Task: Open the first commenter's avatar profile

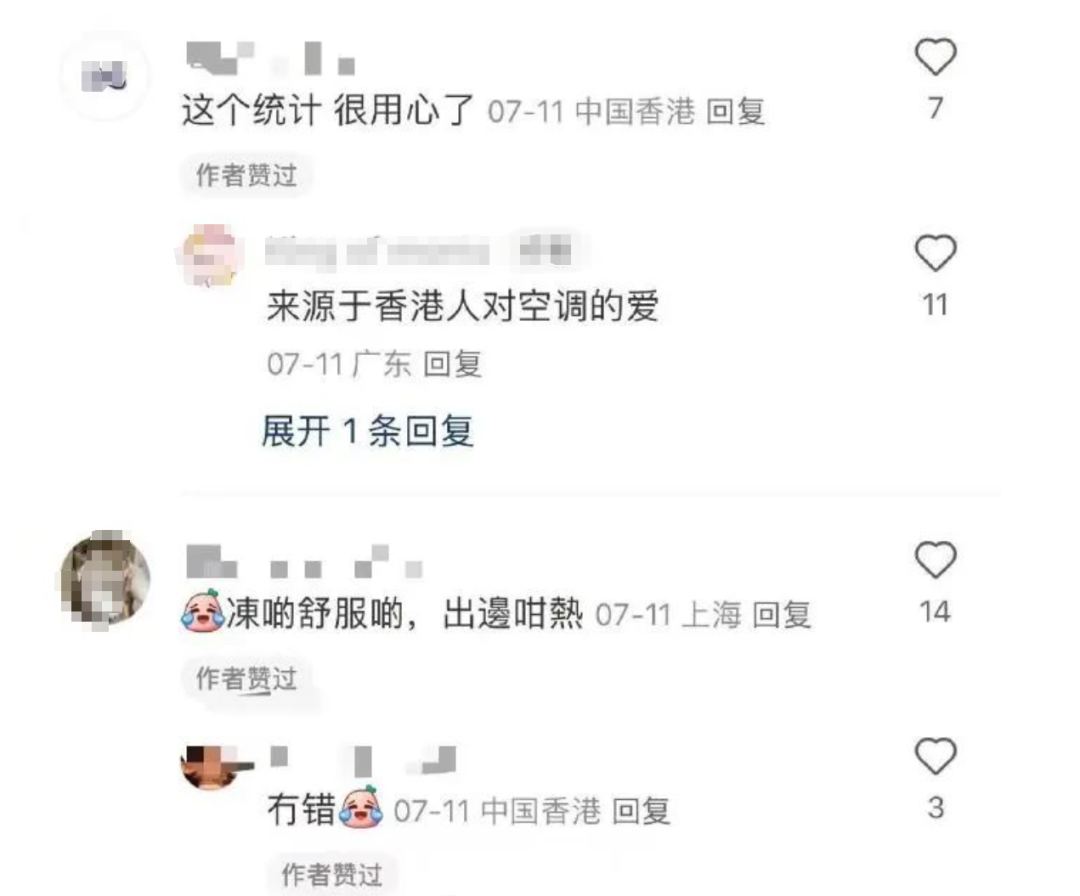Action: click(105, 76)
